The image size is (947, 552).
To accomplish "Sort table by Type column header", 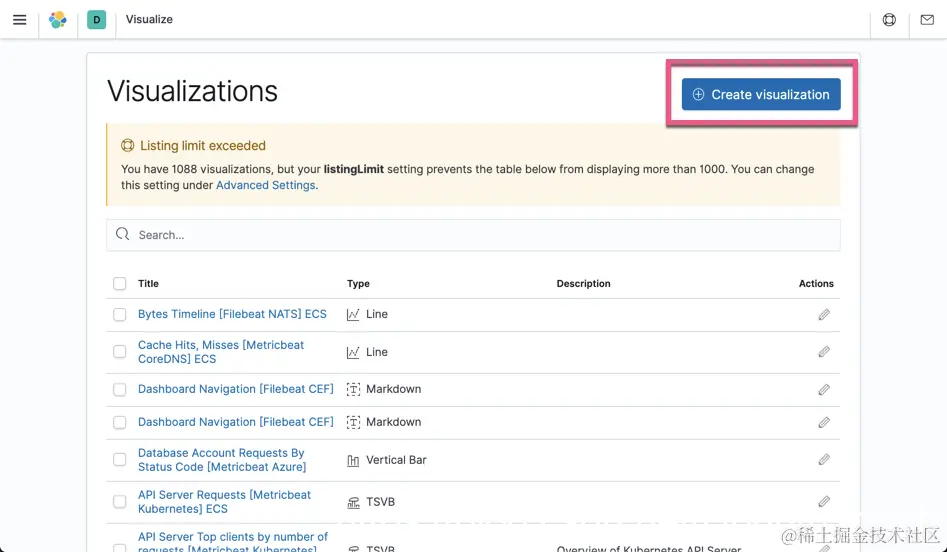I will click(358, 283).
